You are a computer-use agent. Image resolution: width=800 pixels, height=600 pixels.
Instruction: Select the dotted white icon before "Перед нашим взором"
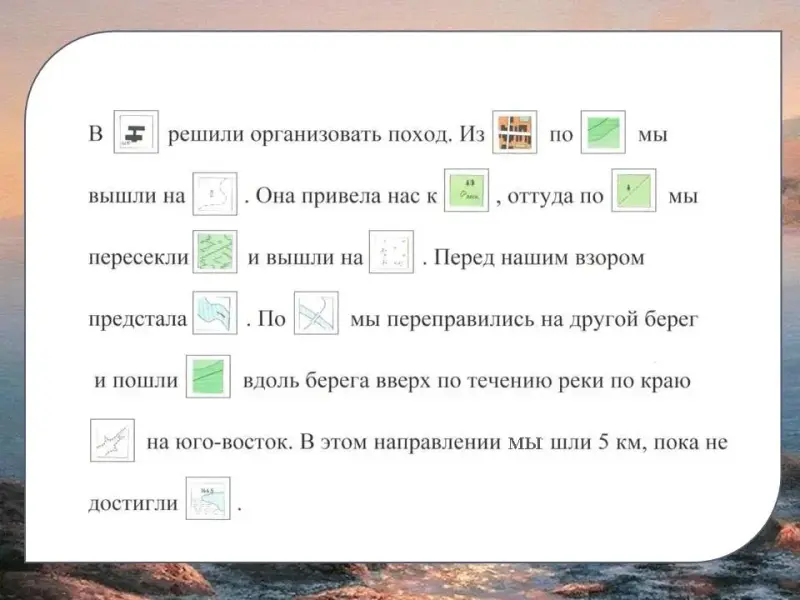click(x=392, y=254)
